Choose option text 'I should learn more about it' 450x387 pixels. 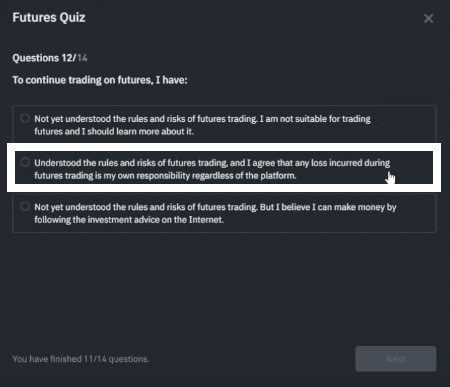point(138,131)
